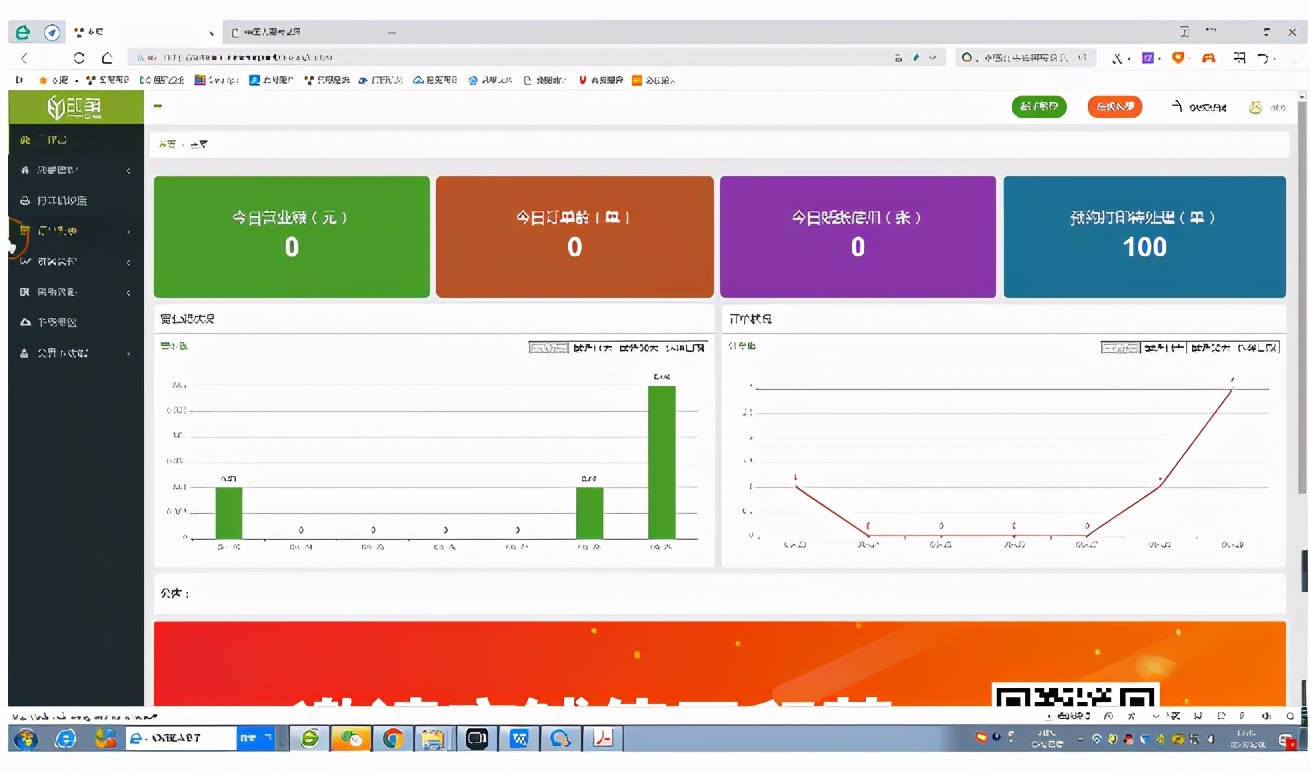Open the red PDF app on the taskbar
The width and height of the screenshot is (1310, 774).
(603, 739)
